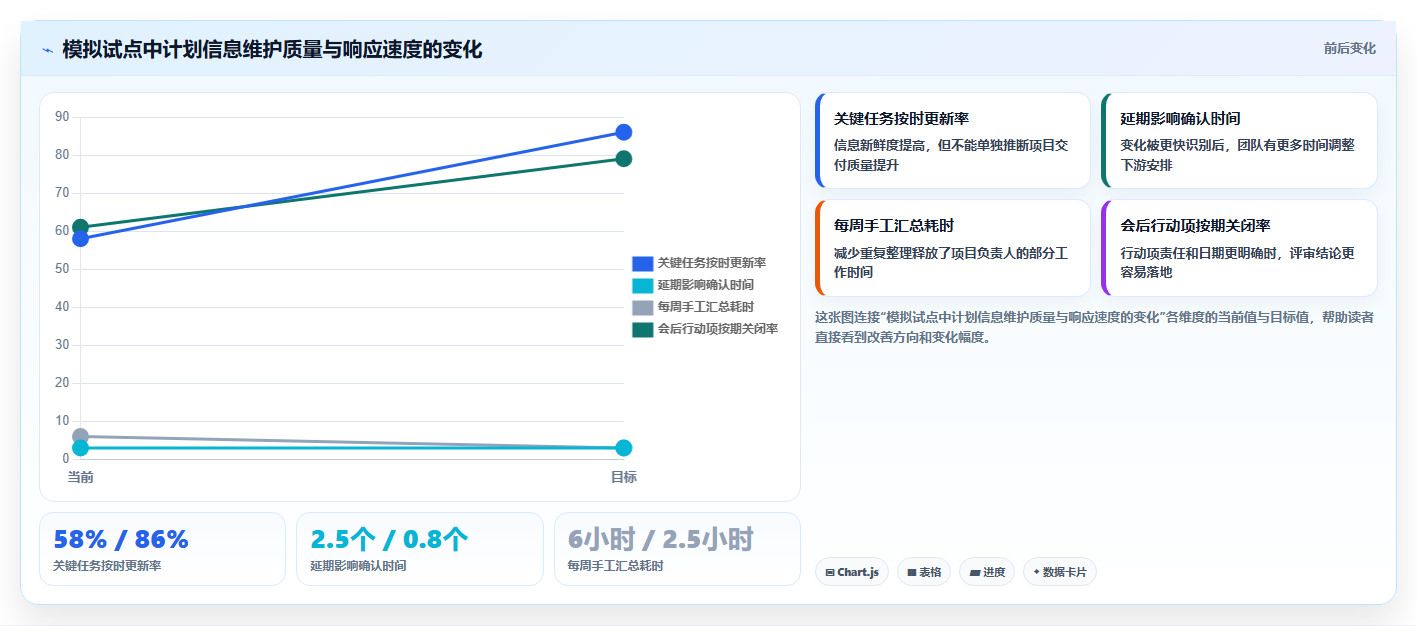Click the icon inside the Chart.js chip
Screen dimensions: 1417x626
pyautogui.click(x=830, y=573)
